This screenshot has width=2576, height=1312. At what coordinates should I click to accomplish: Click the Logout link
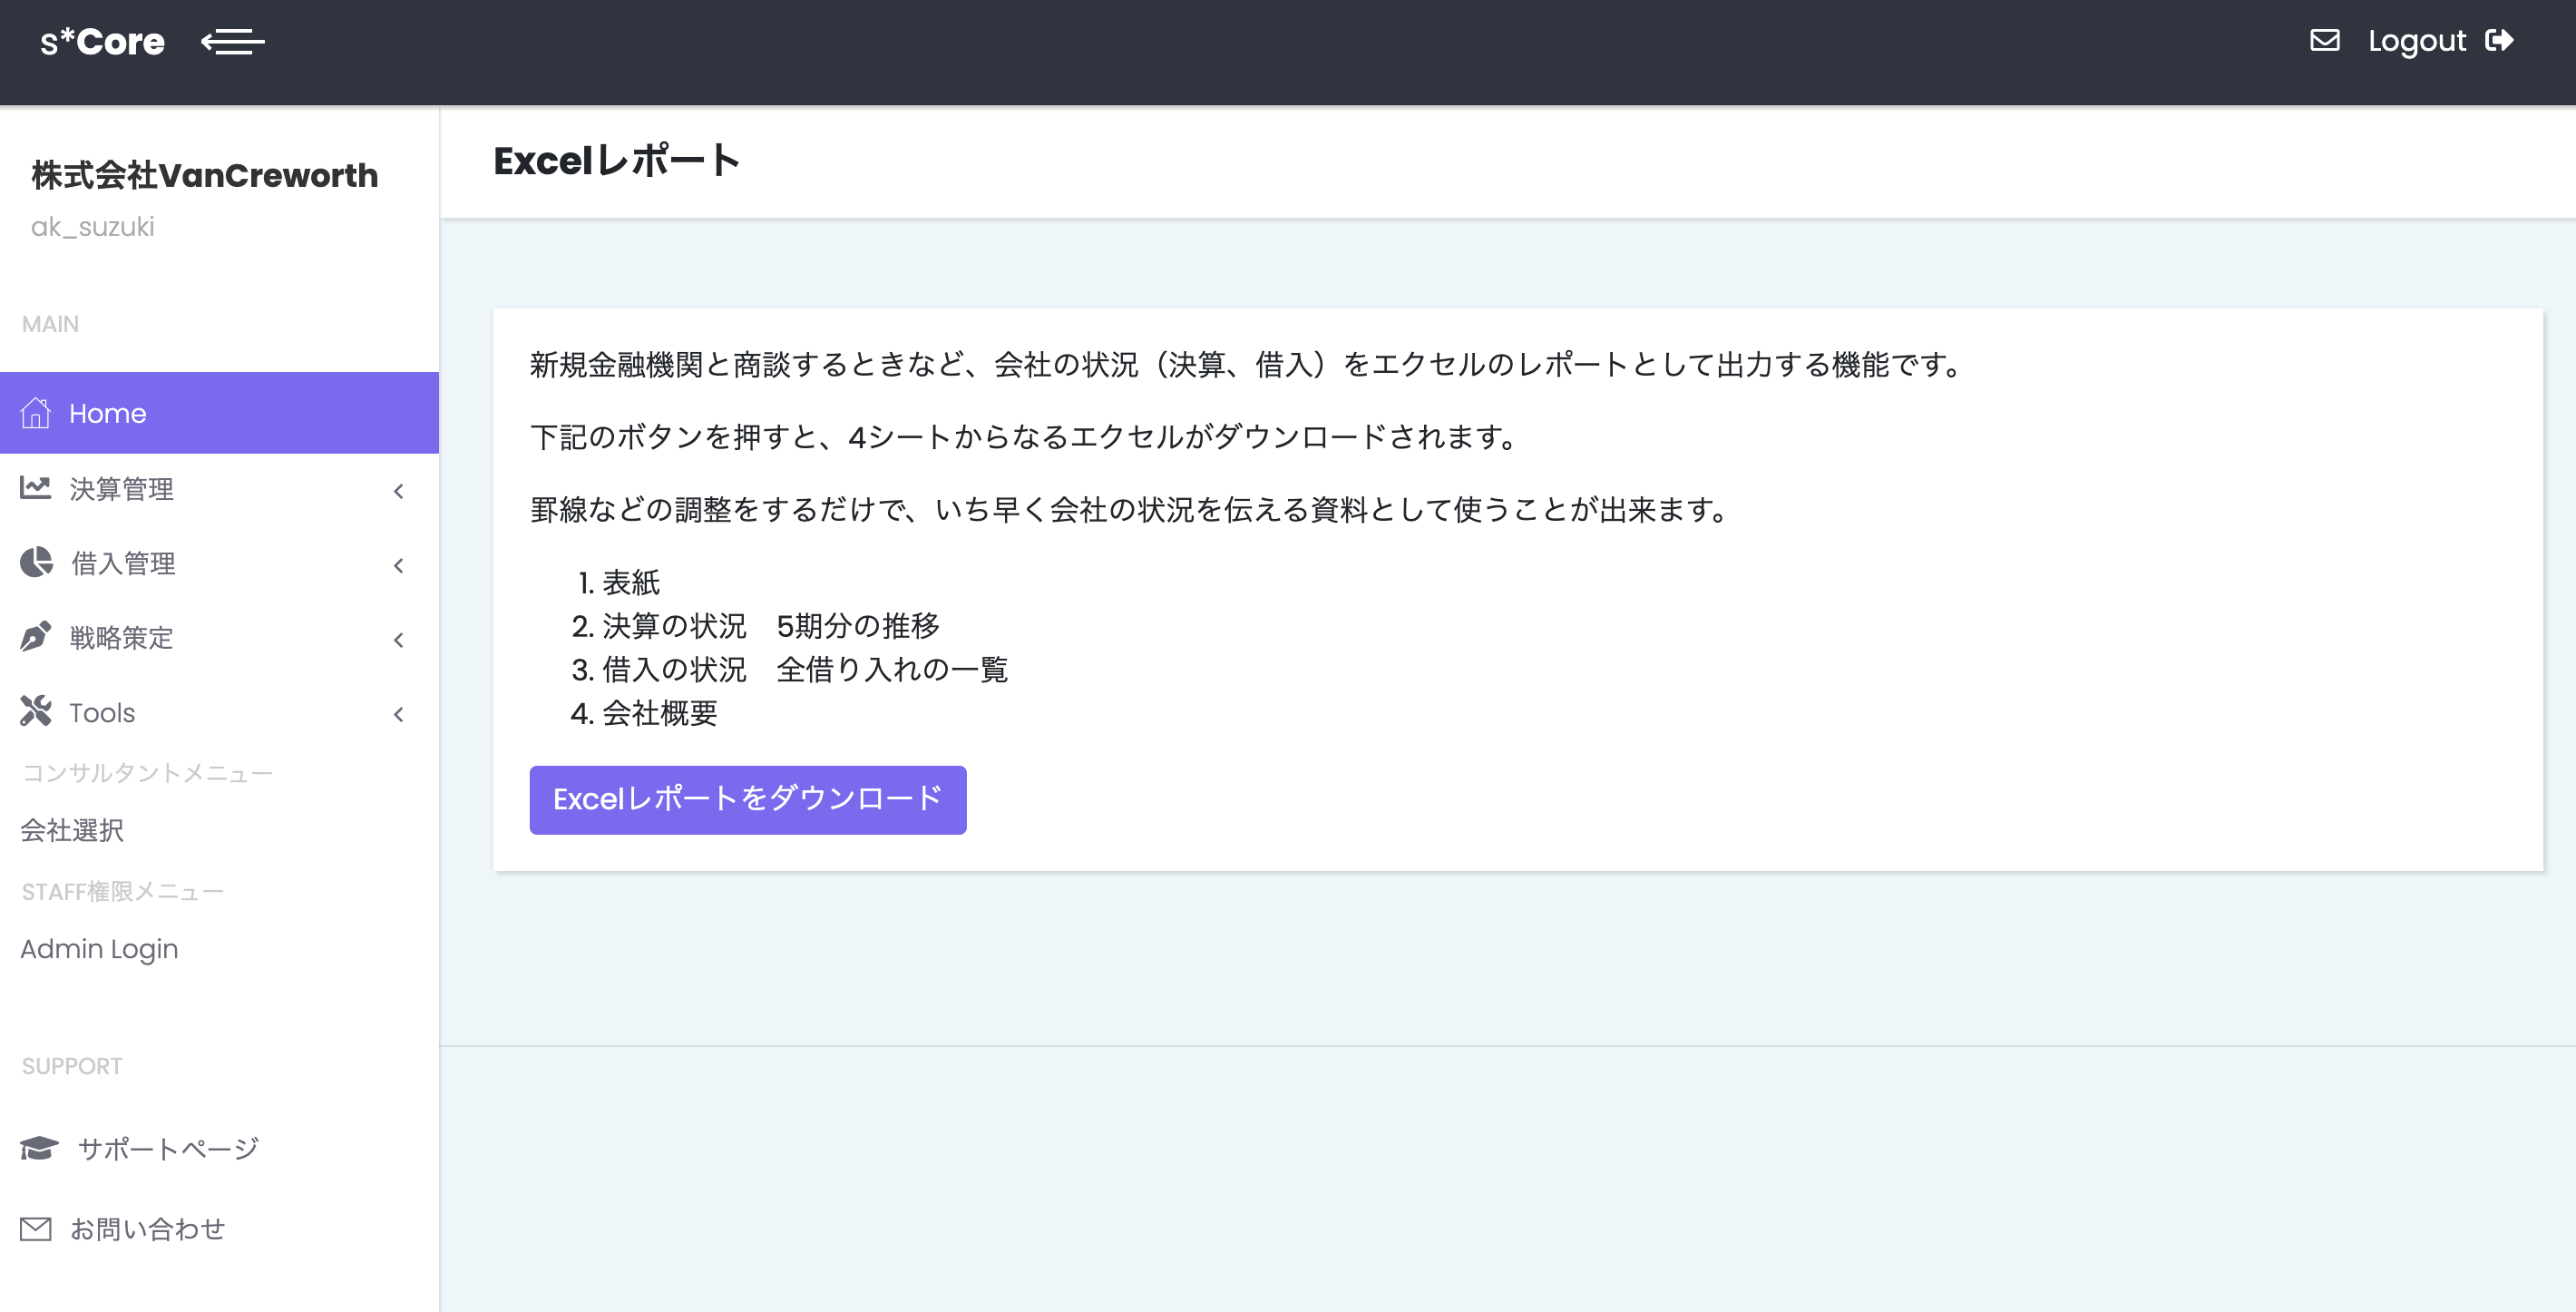click(2416, 40)
